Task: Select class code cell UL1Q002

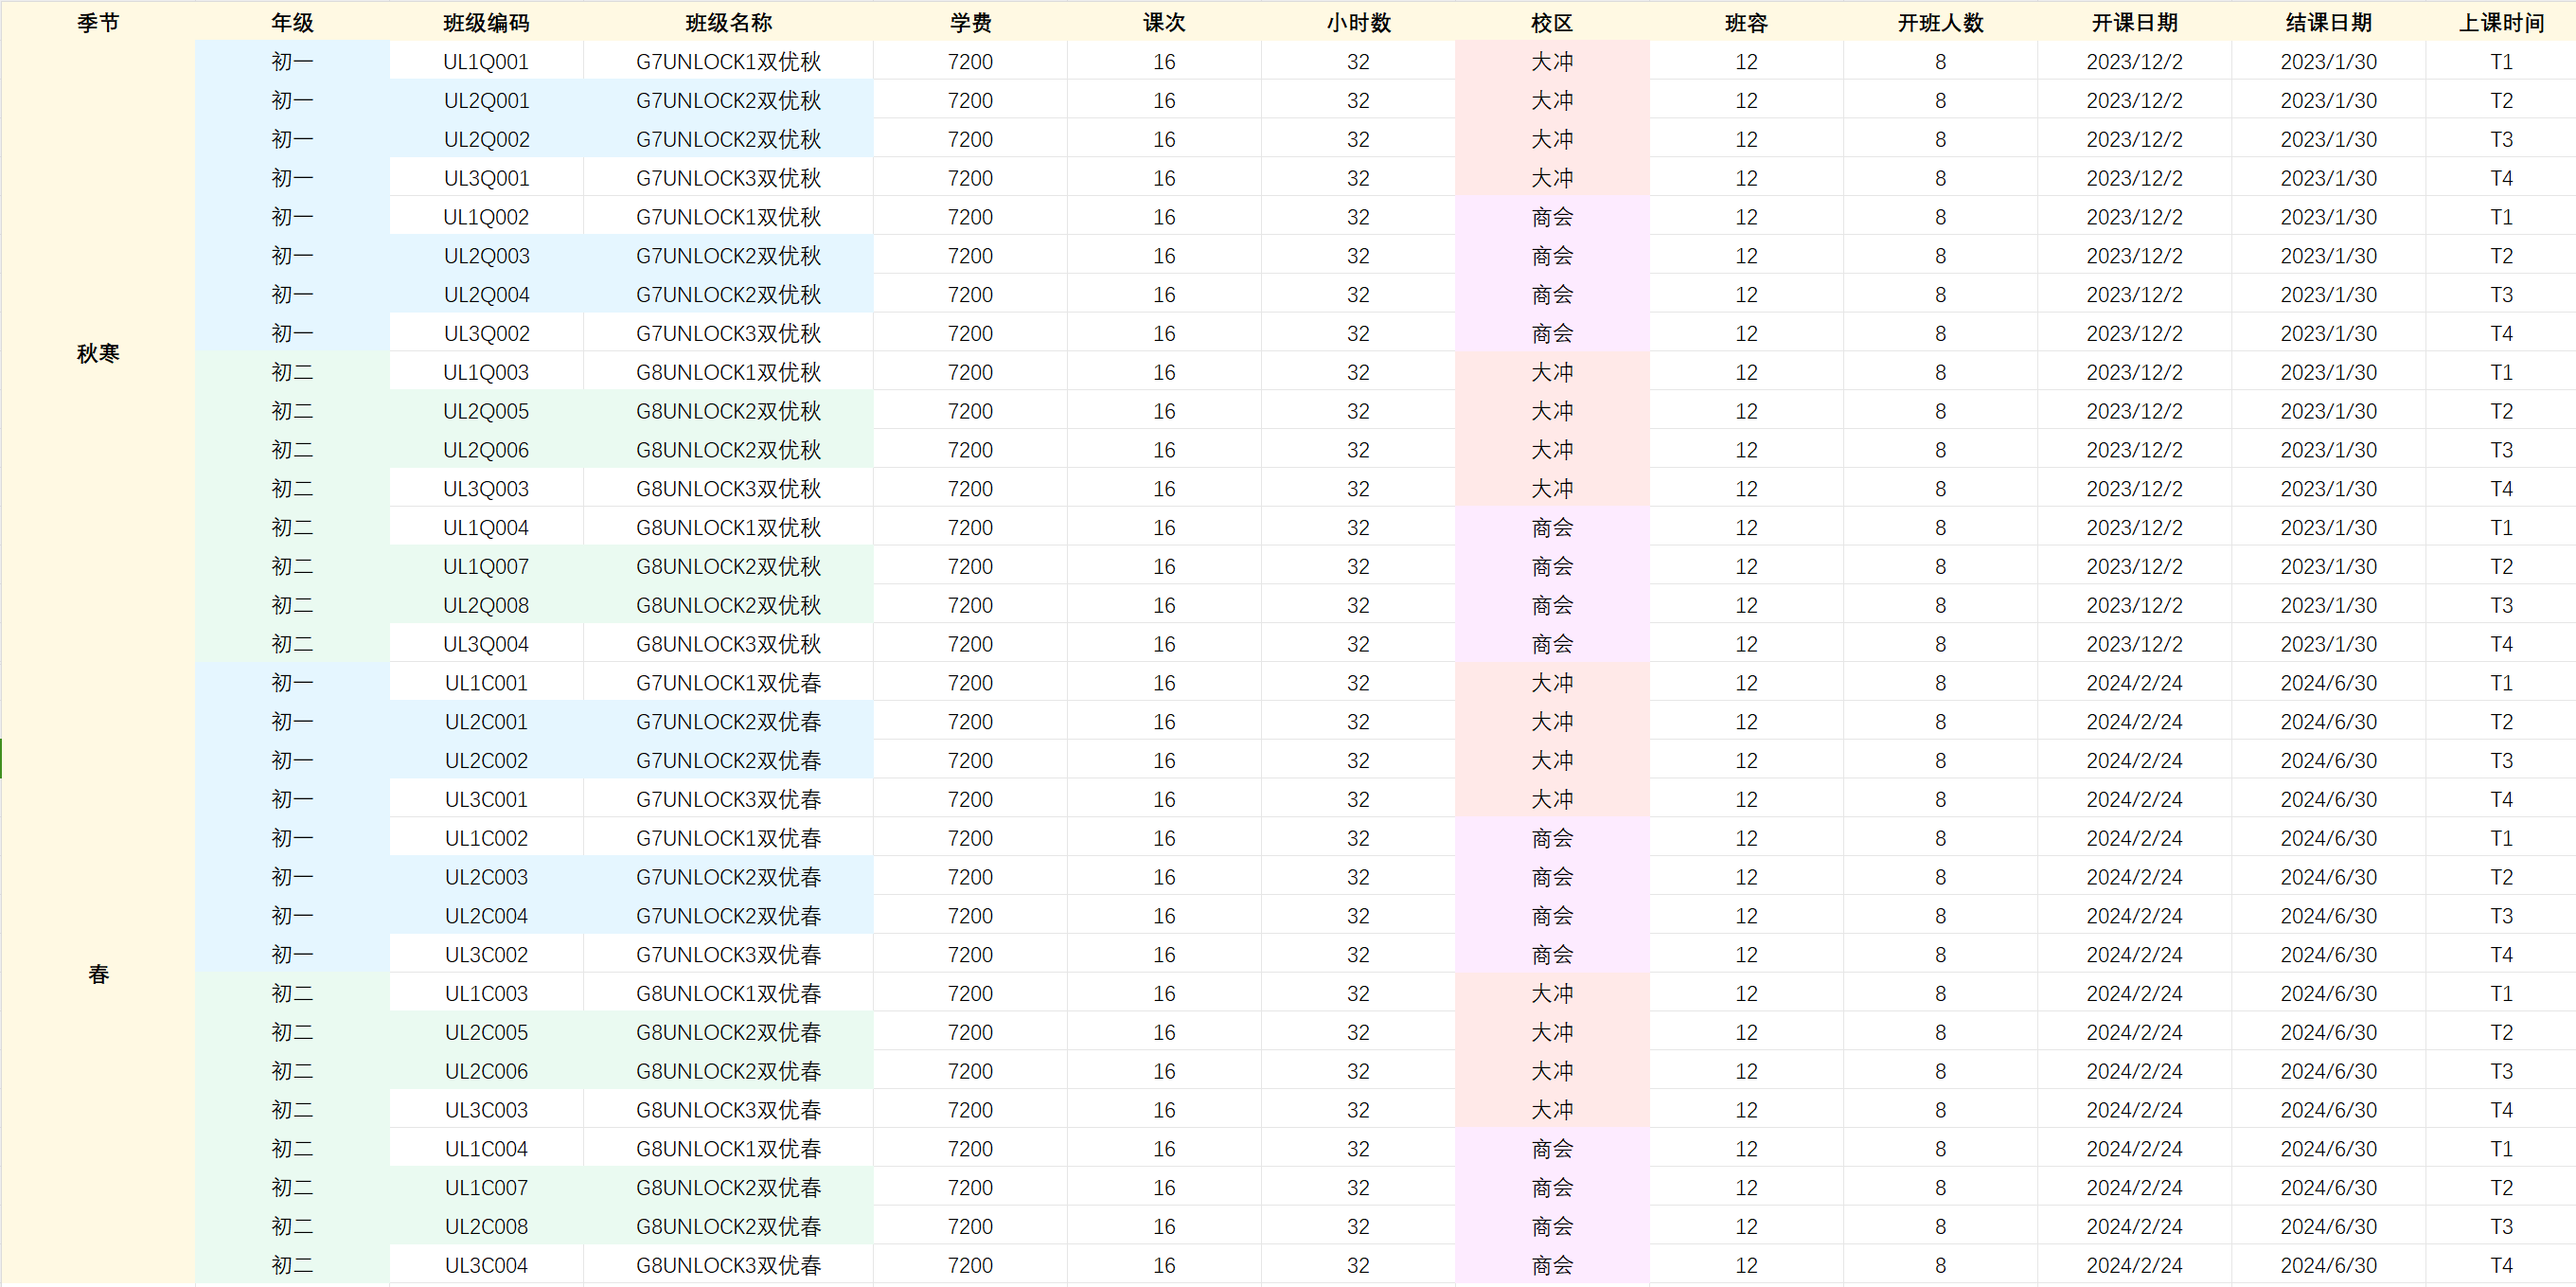Action: [486, 217]
